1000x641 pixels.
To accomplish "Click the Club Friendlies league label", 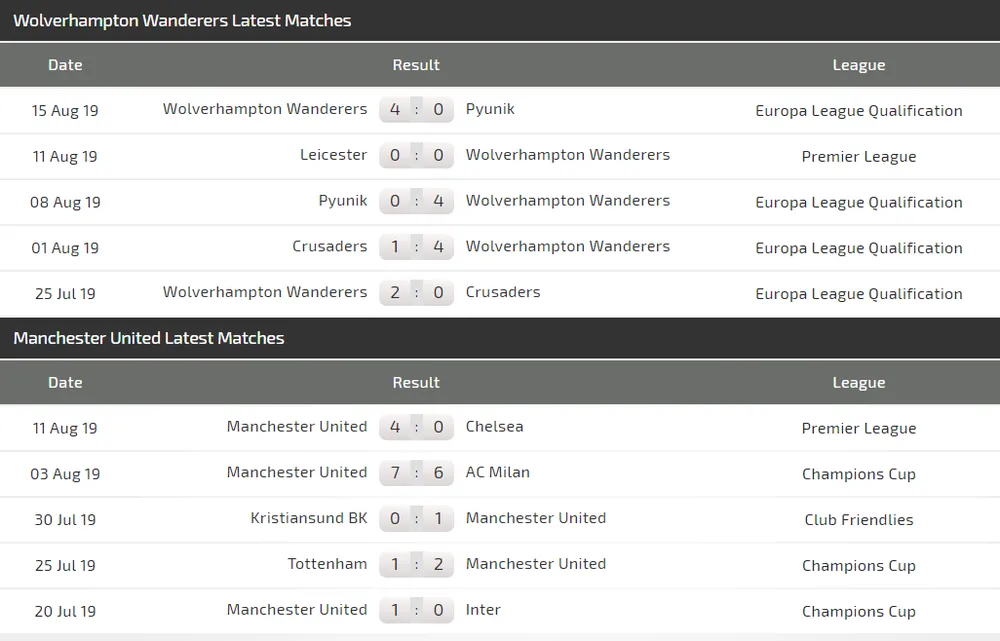I will point(858,520).
